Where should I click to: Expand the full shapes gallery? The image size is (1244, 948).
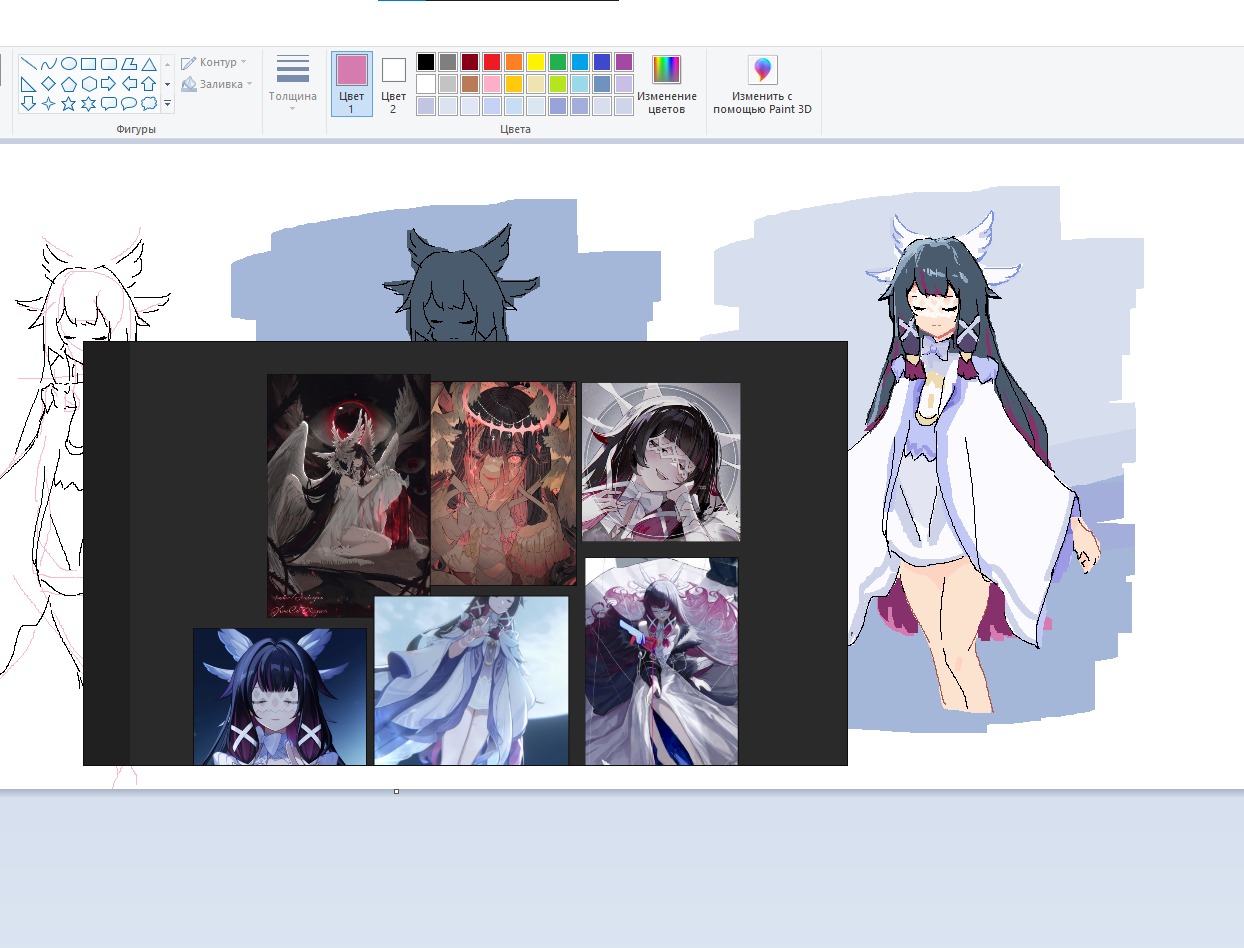tap(167, 103)
